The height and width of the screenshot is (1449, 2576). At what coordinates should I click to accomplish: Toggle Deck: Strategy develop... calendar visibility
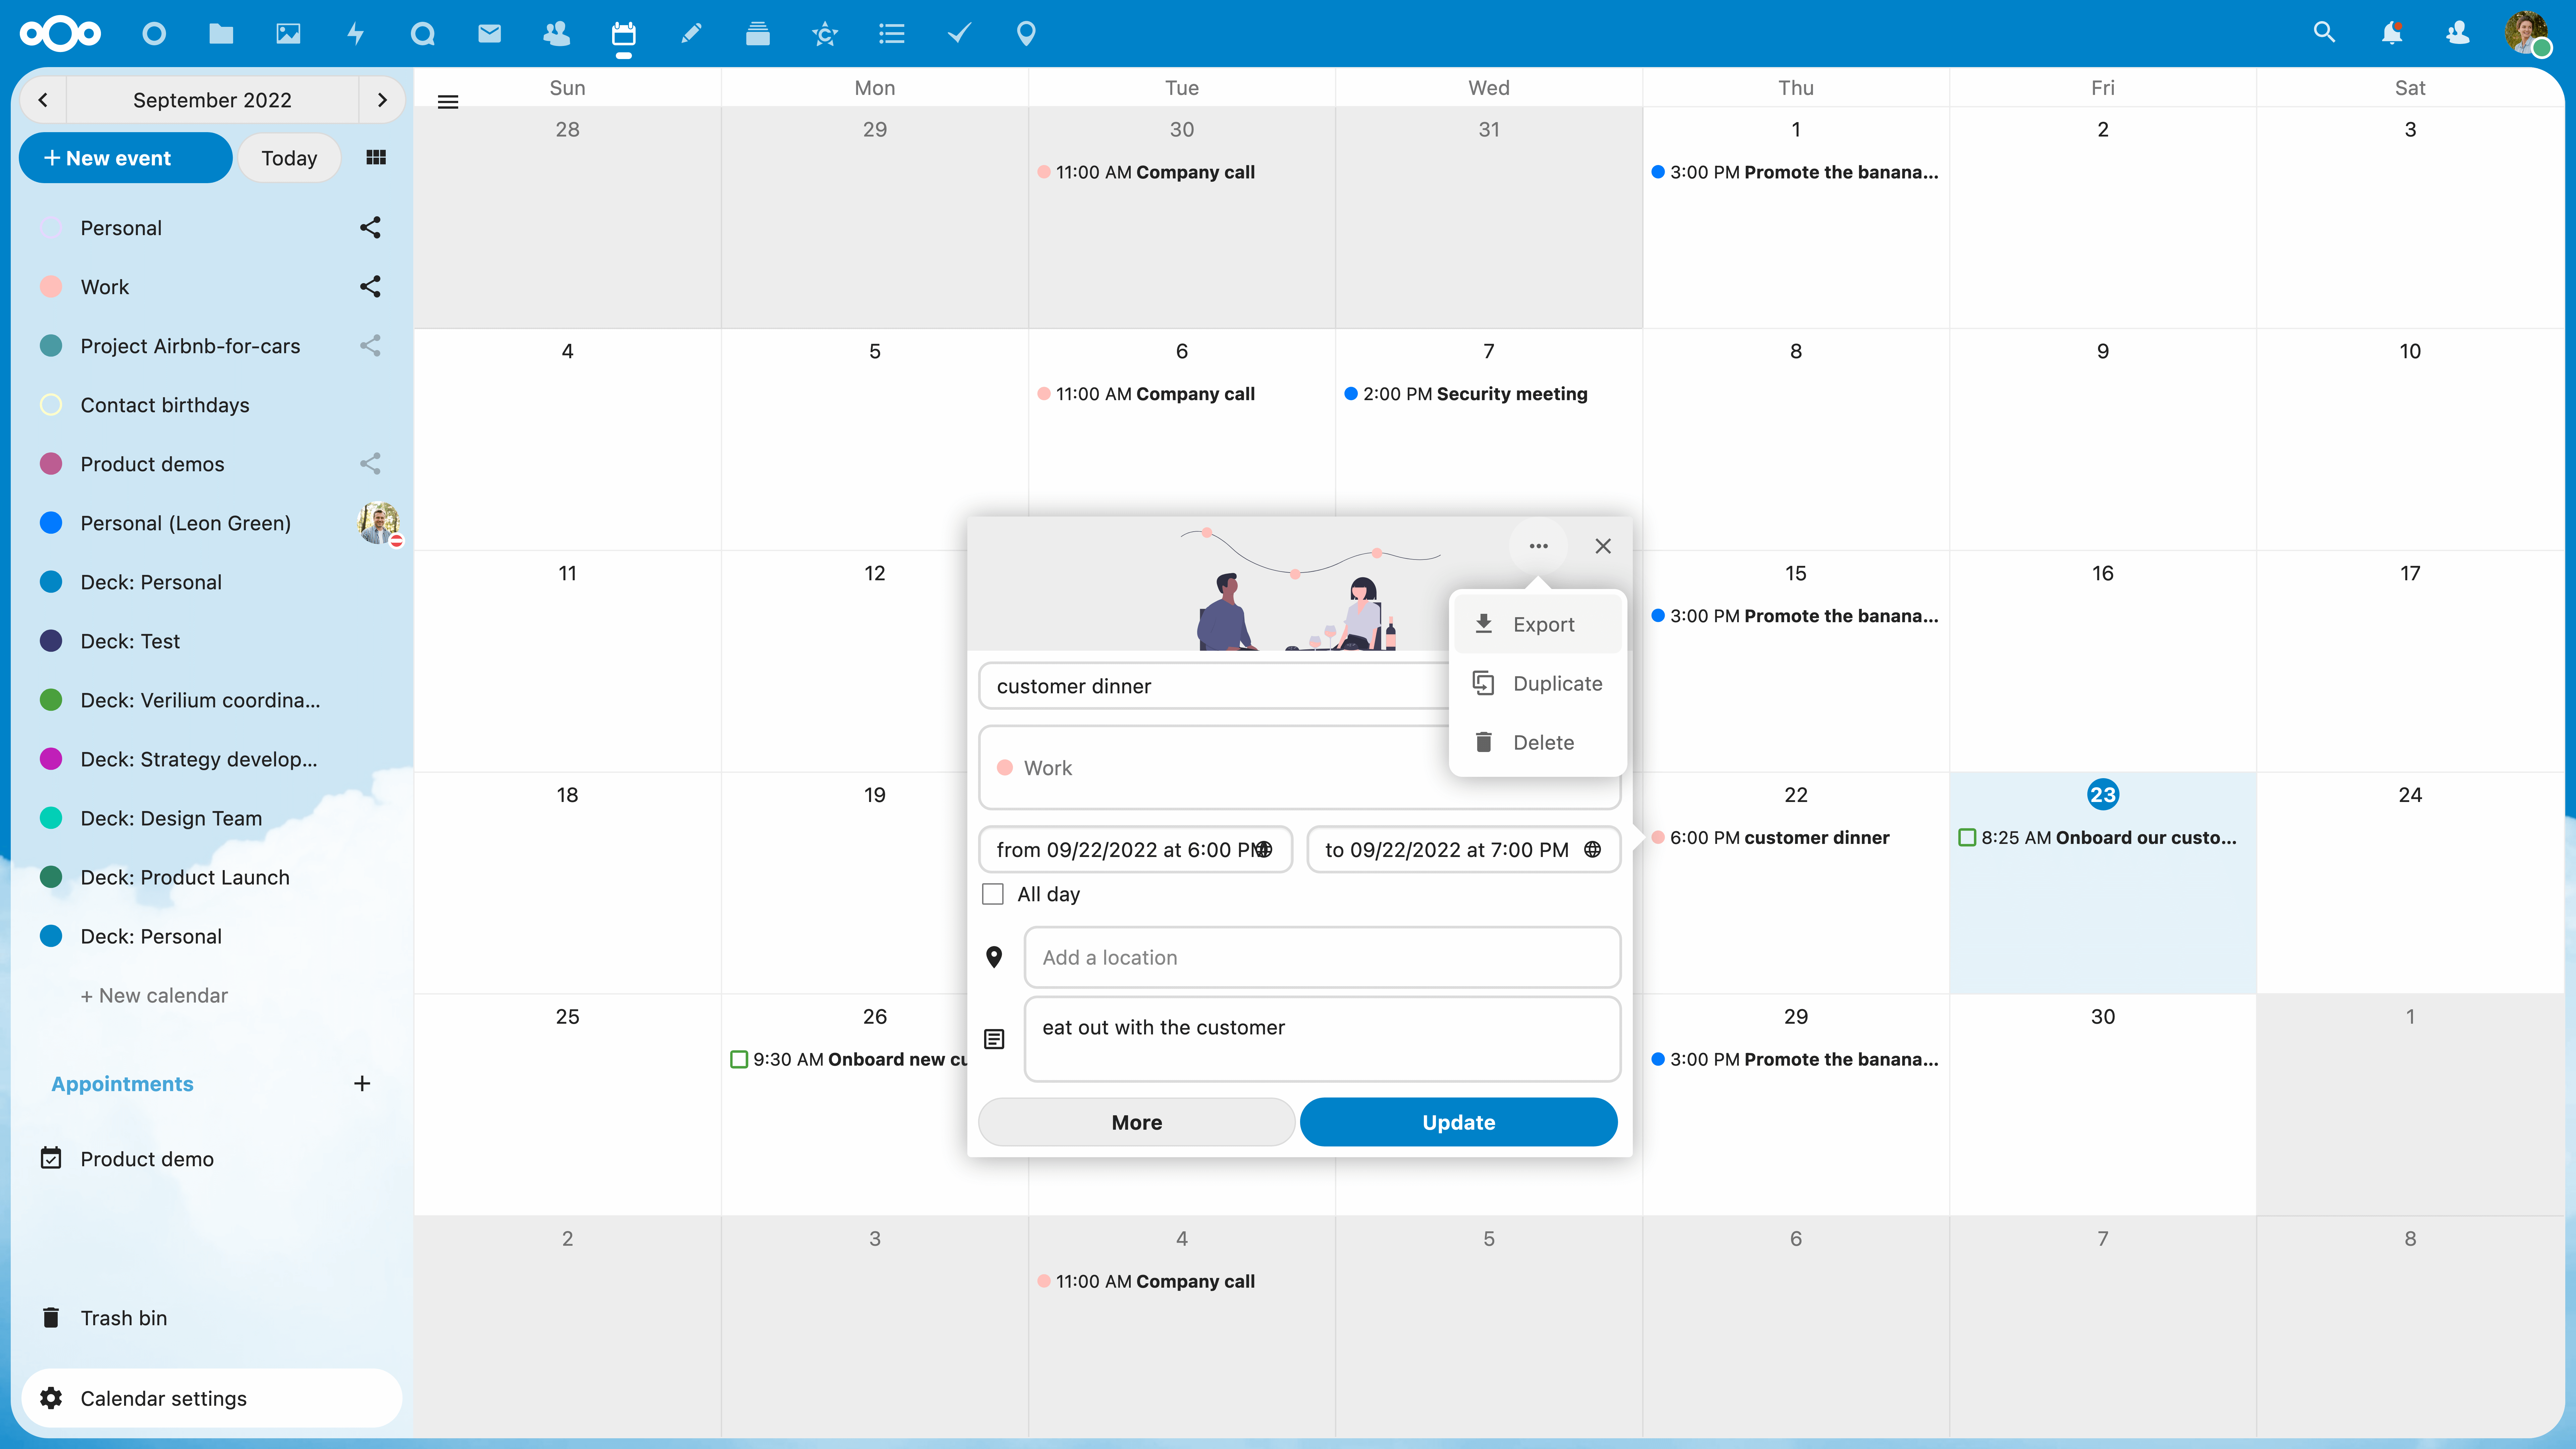[51, 759]
